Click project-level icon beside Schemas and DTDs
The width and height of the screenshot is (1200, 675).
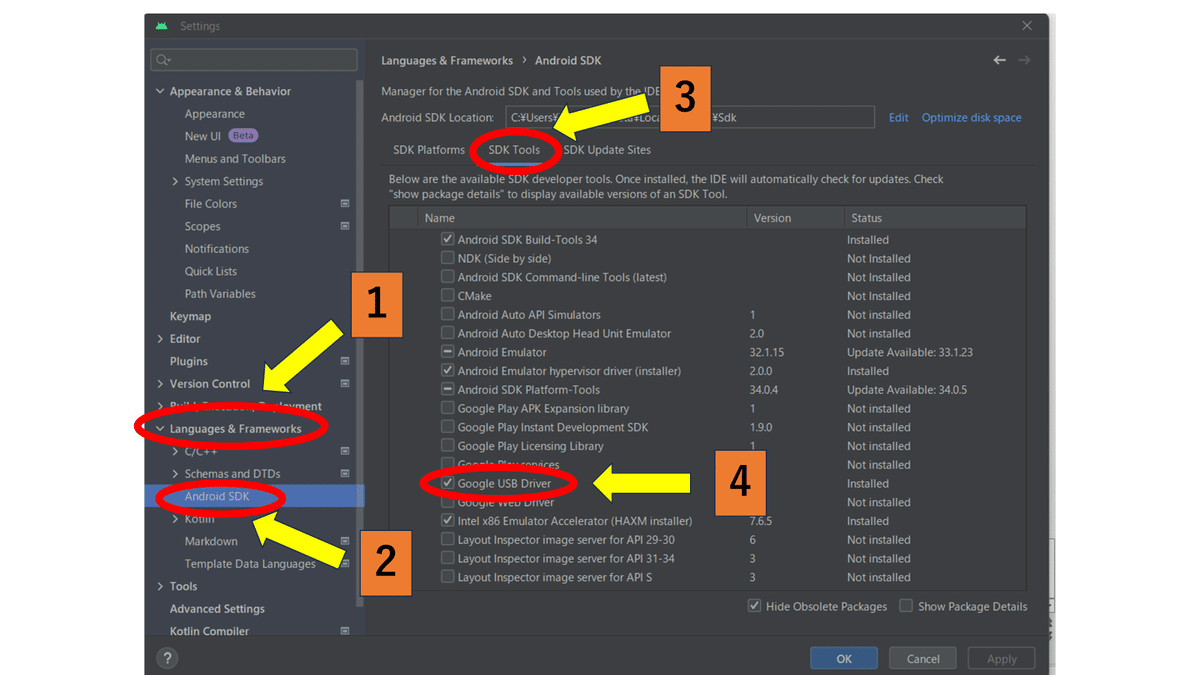click(x=345, y=474)
